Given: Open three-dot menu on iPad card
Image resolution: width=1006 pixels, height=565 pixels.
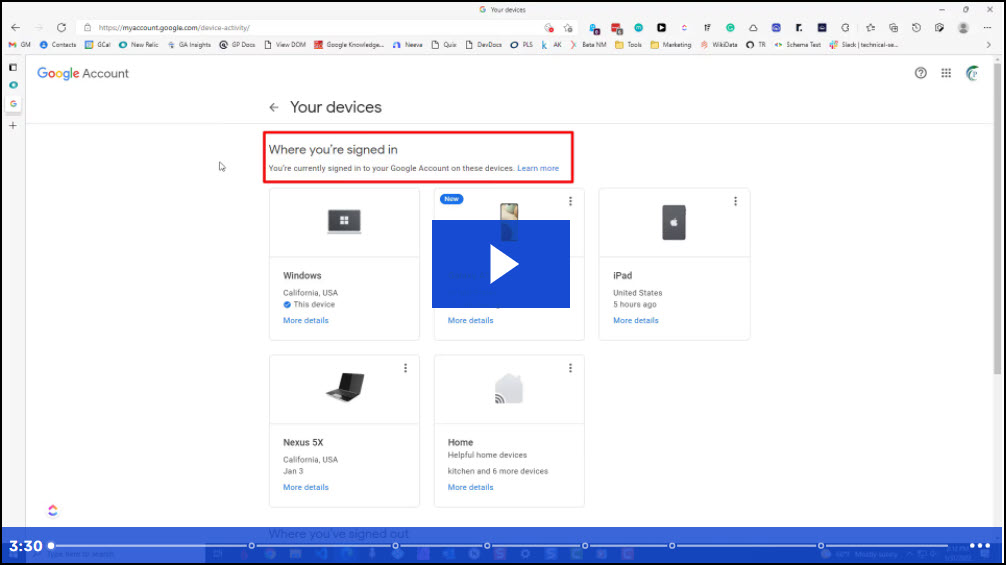Looking at the screenshot, I should [735, 201].
